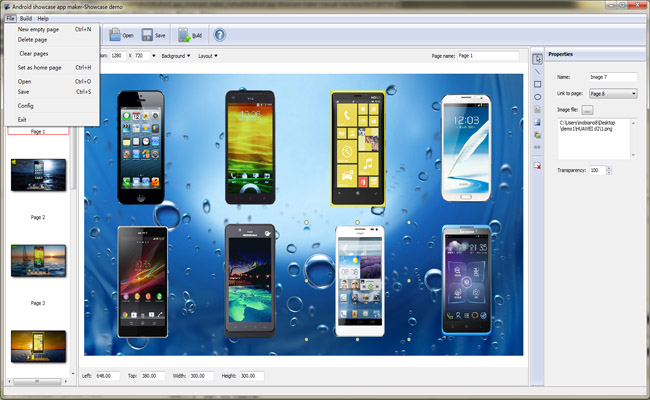Click the Name field showing Image 7
The width and height of the screenshot is (650, 400).
(x=613, y=77)
